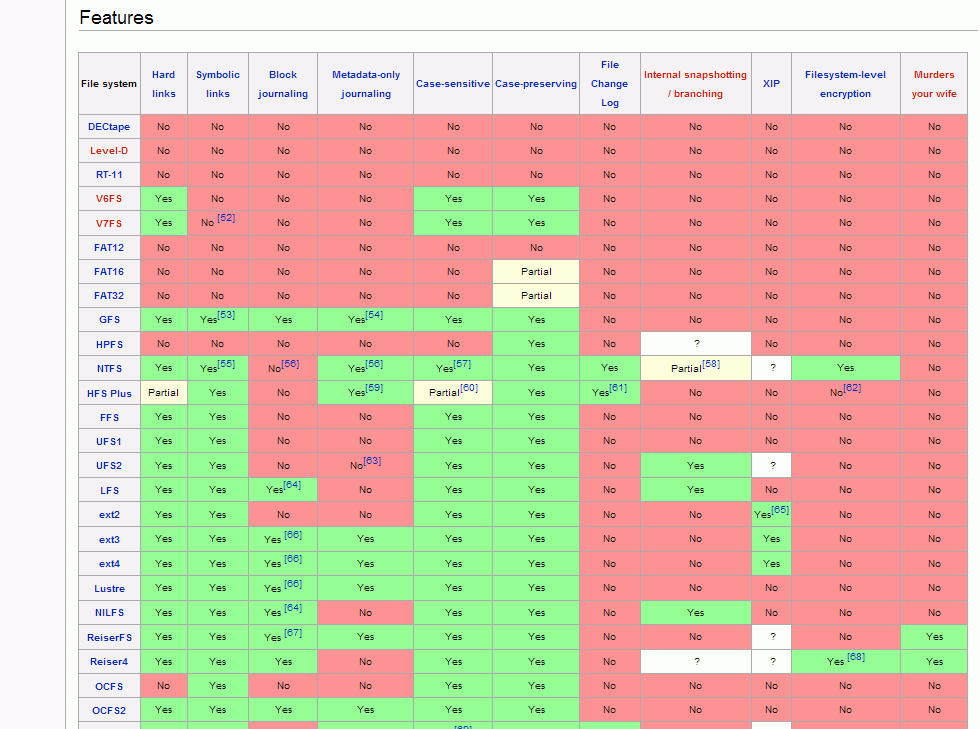This screenshot has height=729, width=980.
Task: Open footnote [65] in ext2 XIP cell
Action: point(780,510)
